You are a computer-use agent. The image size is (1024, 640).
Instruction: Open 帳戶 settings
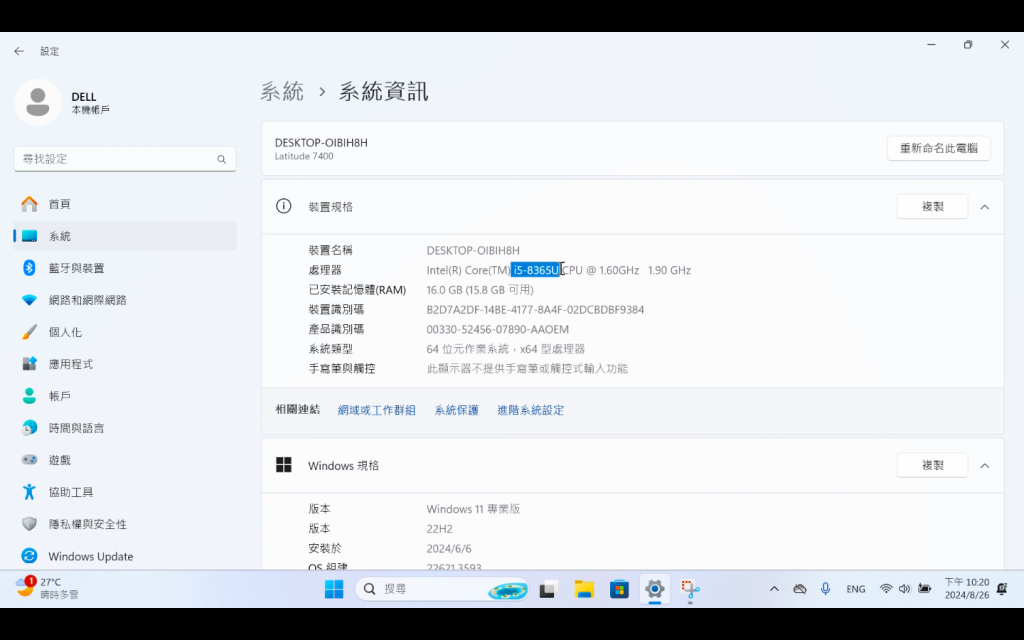pyautogui.click(x=125, y=396)
